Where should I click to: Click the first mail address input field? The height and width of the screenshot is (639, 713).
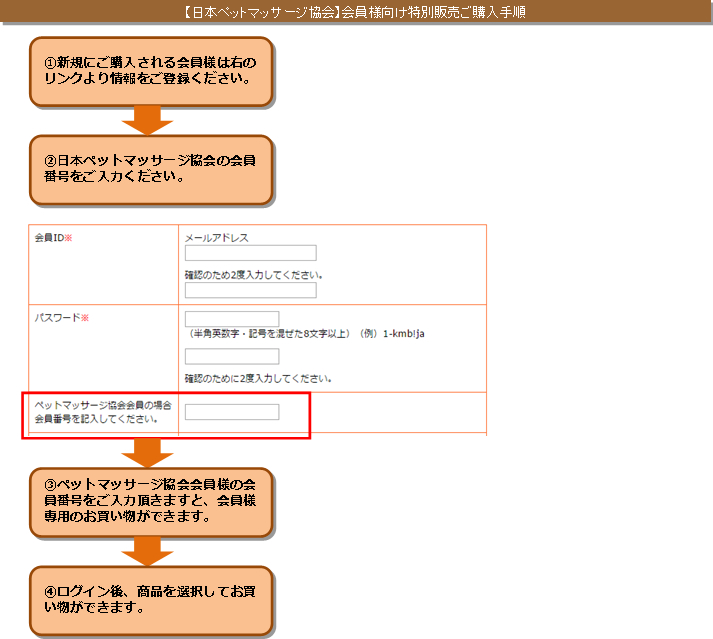[x=251, y=253]
